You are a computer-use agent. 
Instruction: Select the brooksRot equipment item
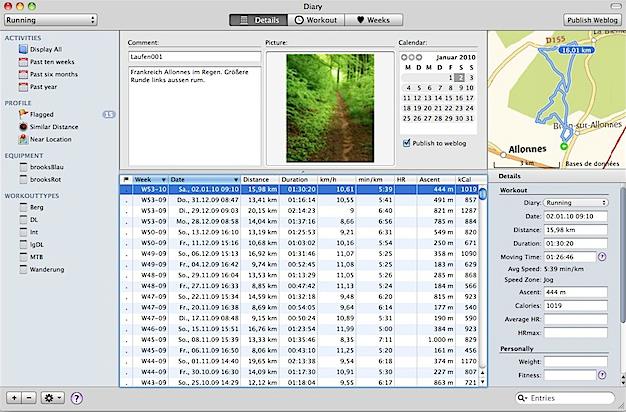[41, 179]
